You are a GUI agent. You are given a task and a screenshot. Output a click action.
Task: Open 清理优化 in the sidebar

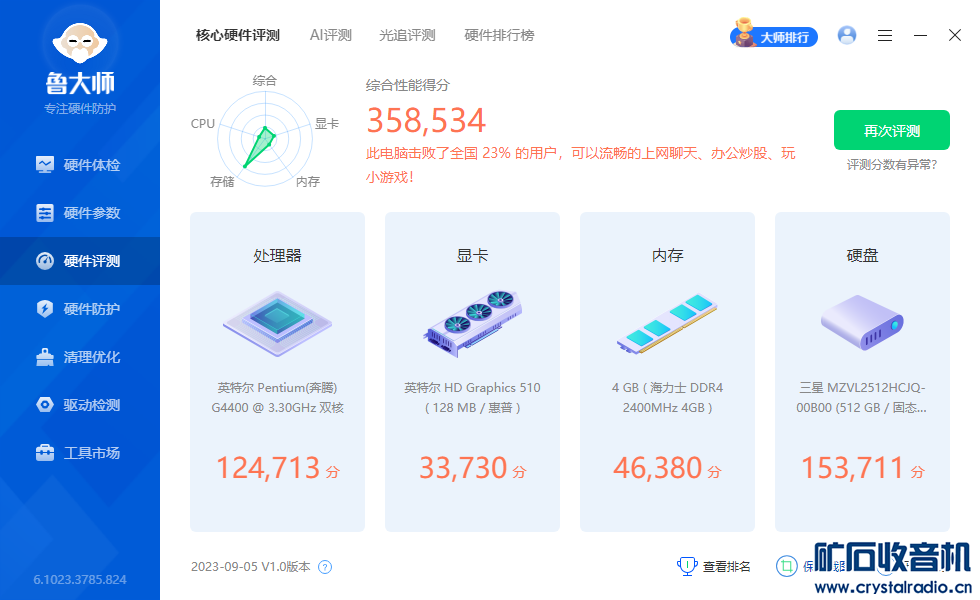tap(79, 358)
